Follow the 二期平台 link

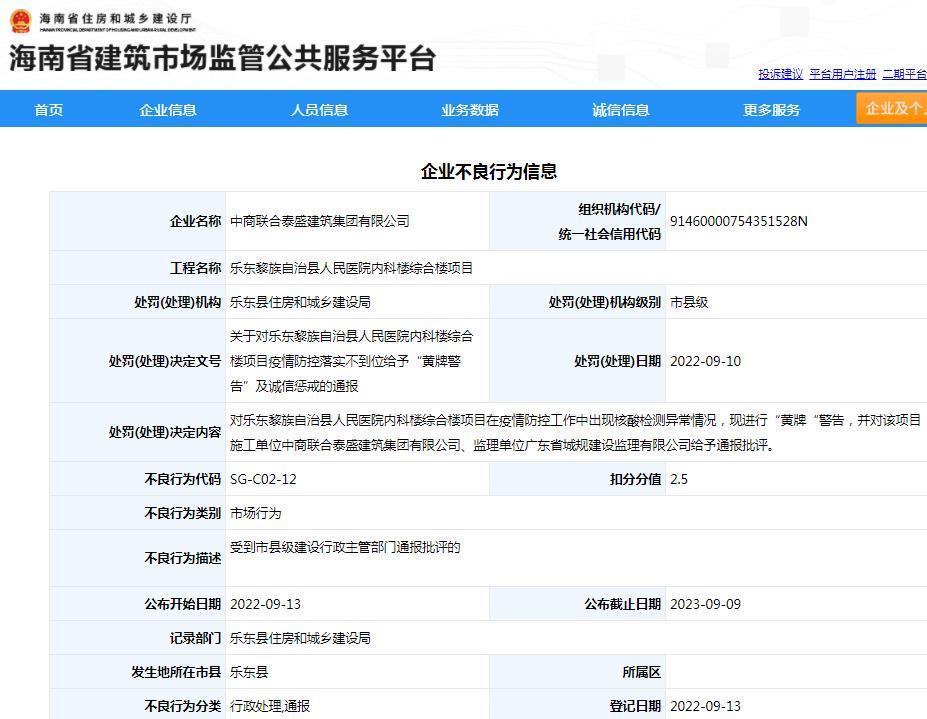coord(903,74)
